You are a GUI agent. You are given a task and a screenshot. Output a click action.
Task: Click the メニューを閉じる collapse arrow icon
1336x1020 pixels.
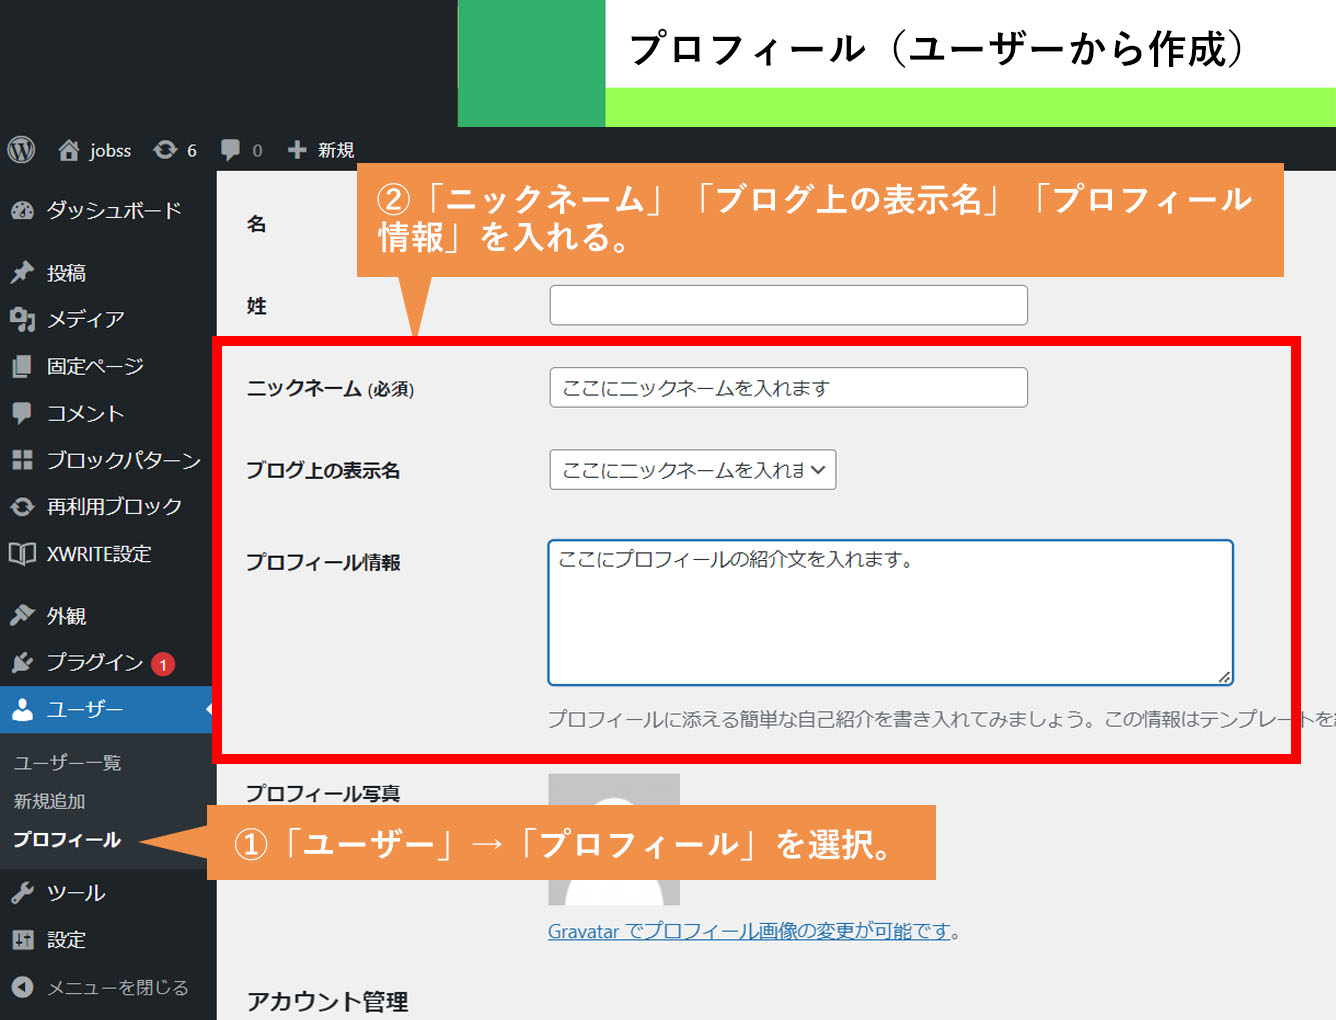[x=22, y=987]
